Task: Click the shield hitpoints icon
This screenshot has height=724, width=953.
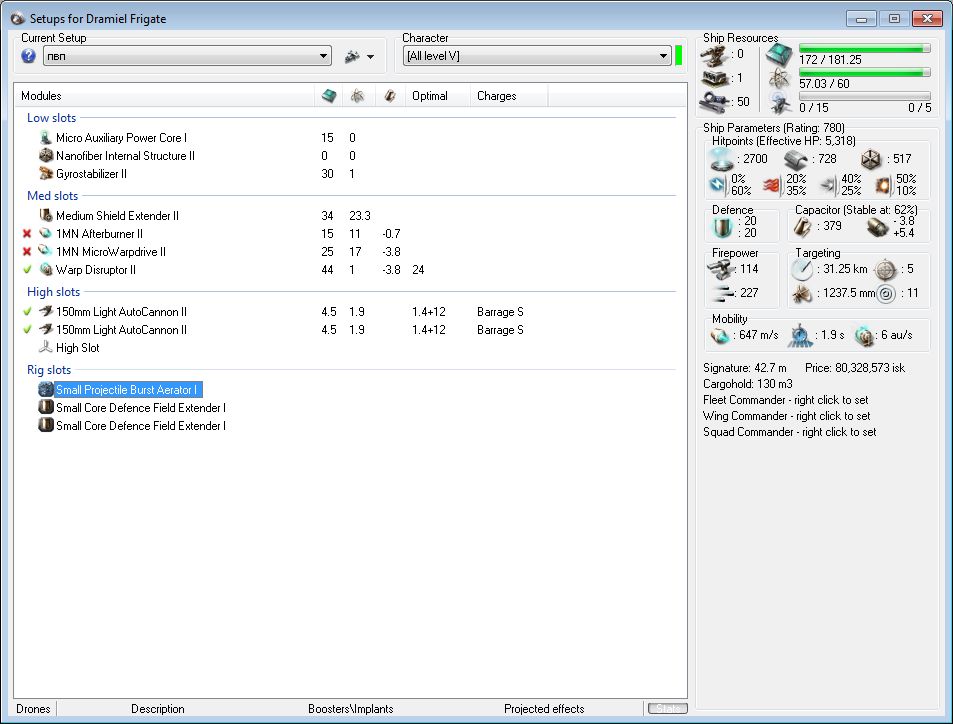Action: coord(721,159)
